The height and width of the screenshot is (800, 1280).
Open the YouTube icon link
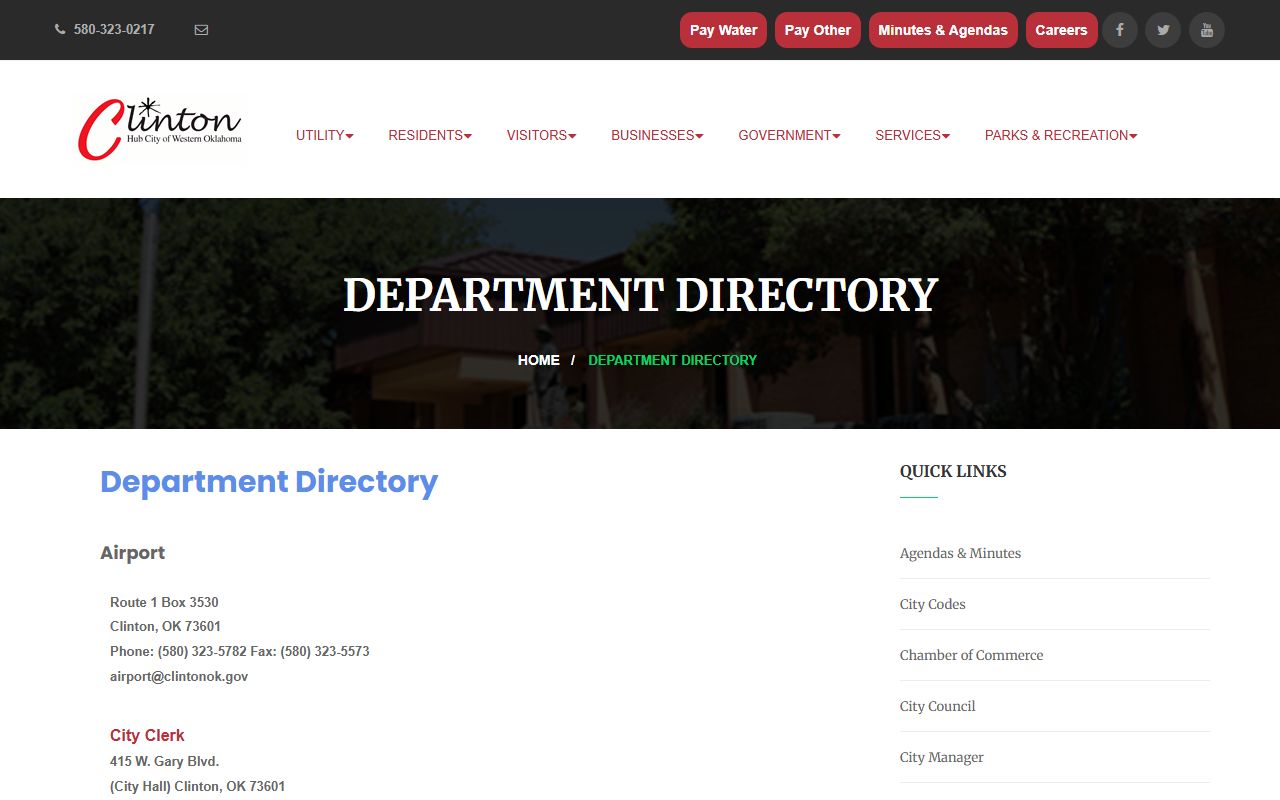coord(1207,30)
